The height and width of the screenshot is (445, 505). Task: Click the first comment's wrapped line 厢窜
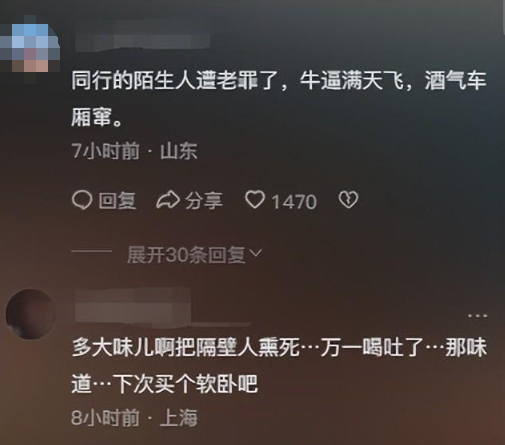click(97, 118)
